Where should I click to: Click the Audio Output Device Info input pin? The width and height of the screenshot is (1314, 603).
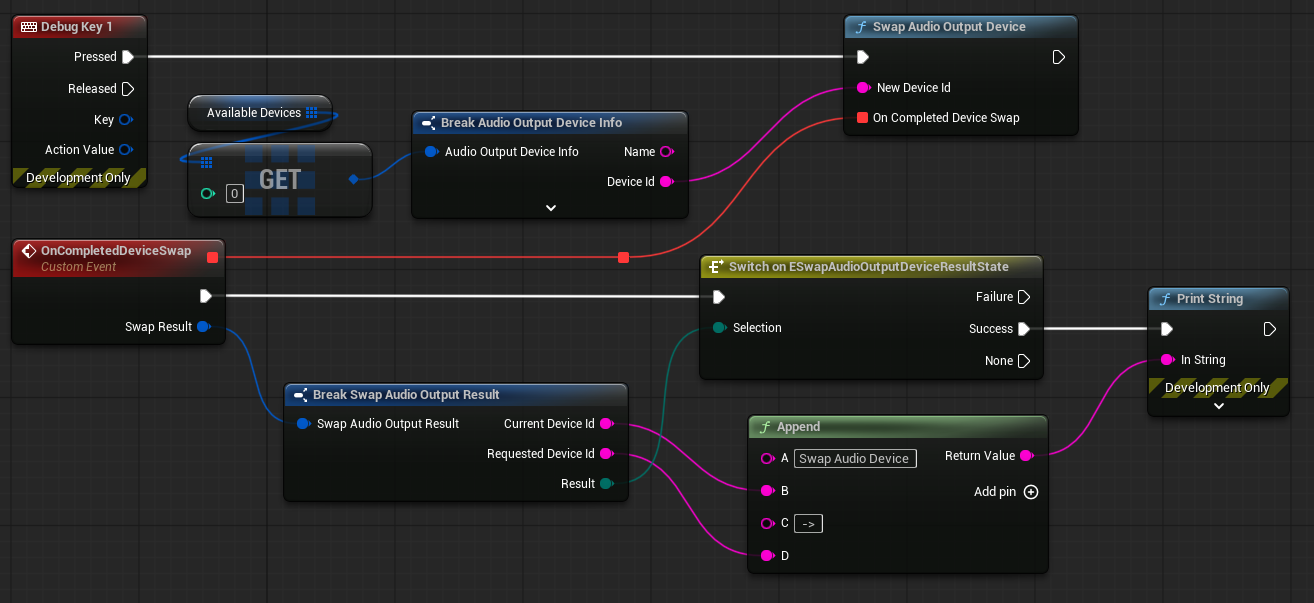(x=431, y=152)
